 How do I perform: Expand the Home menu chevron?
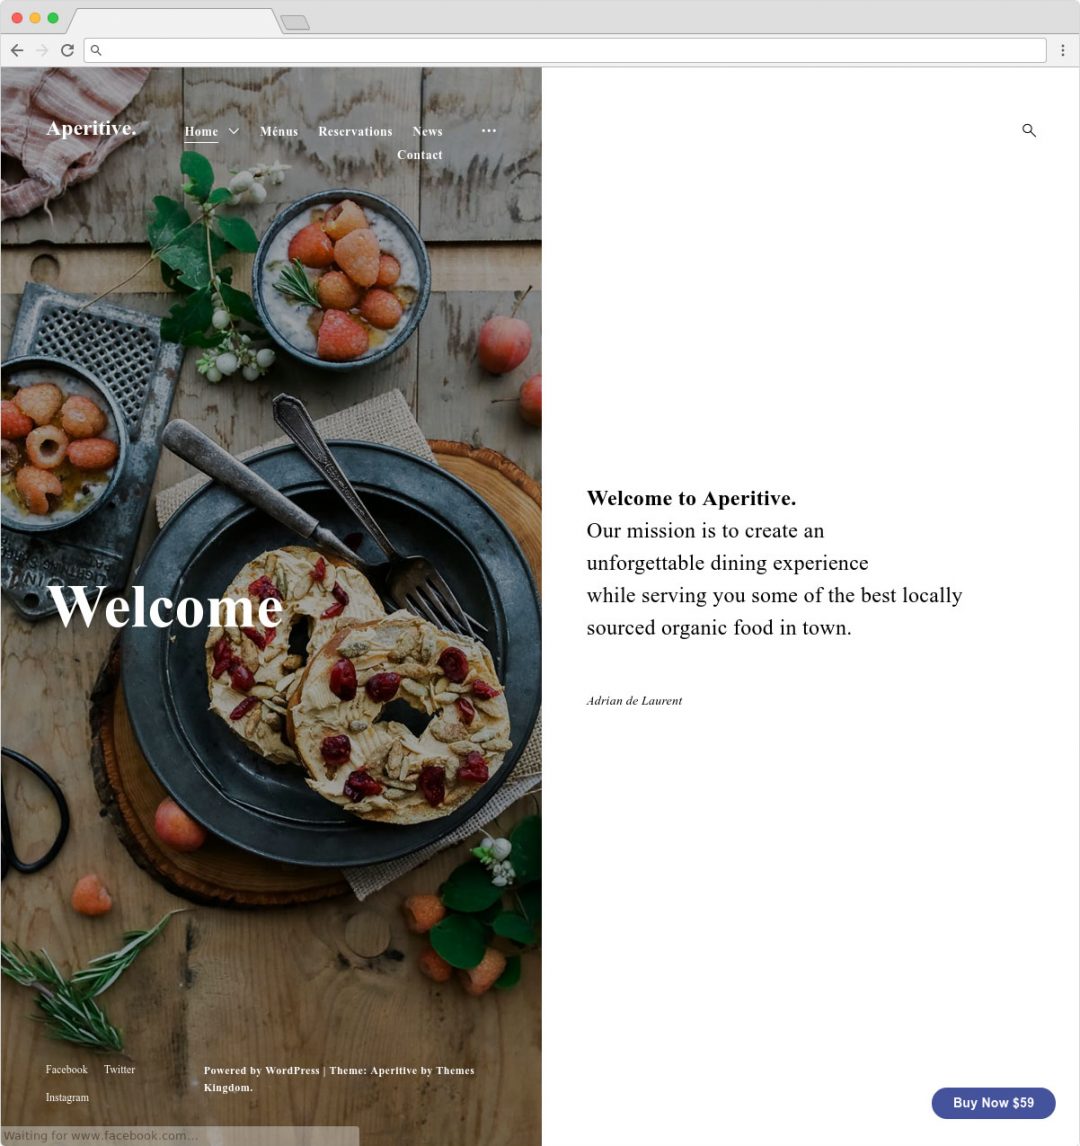234,131
